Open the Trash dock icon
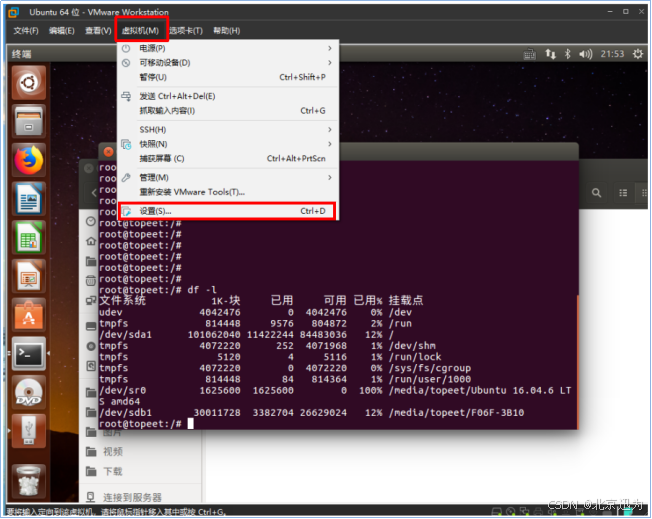652x519 pixels. coord(28,481)
